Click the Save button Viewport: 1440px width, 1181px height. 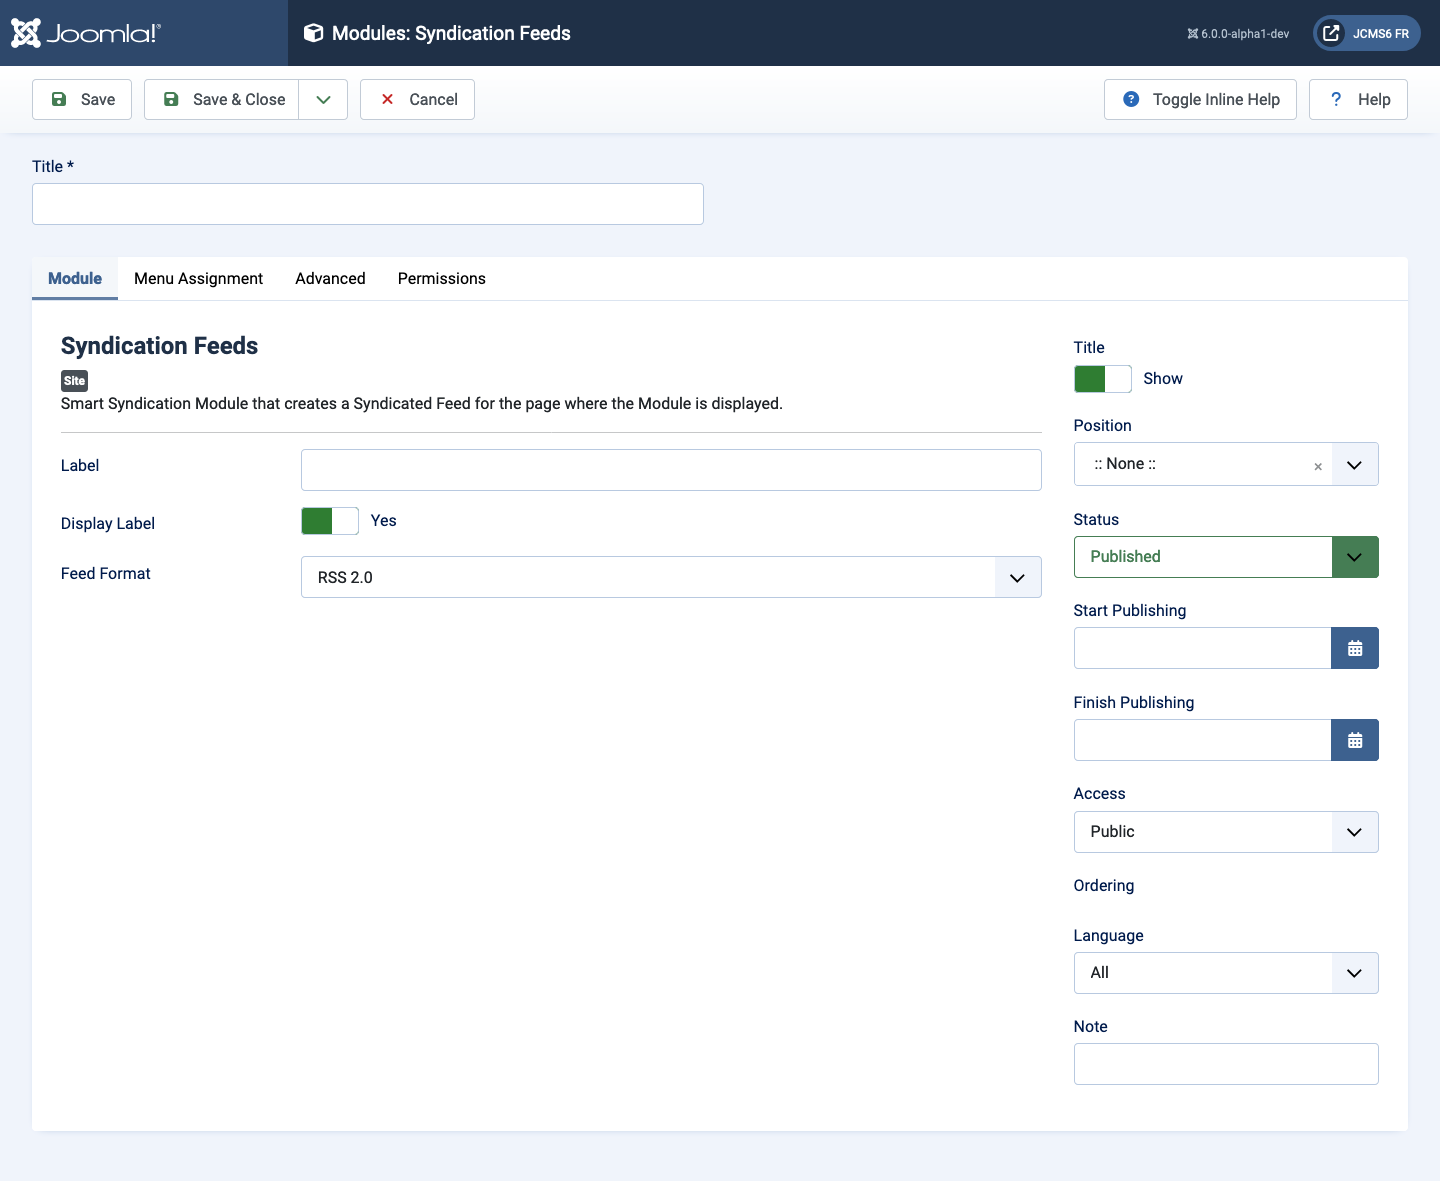[x=82, y=99]
